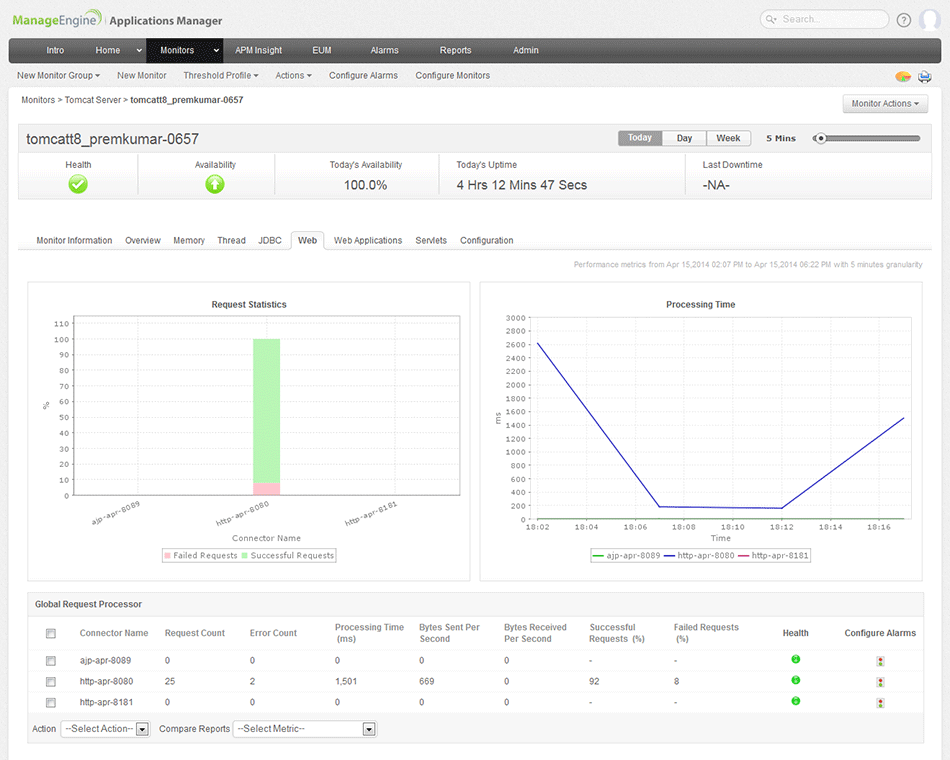The image size is (950, 760).
Task: Click Successful Requests green legend swatch
Action: pyautogui.click(x=245, y=556)
